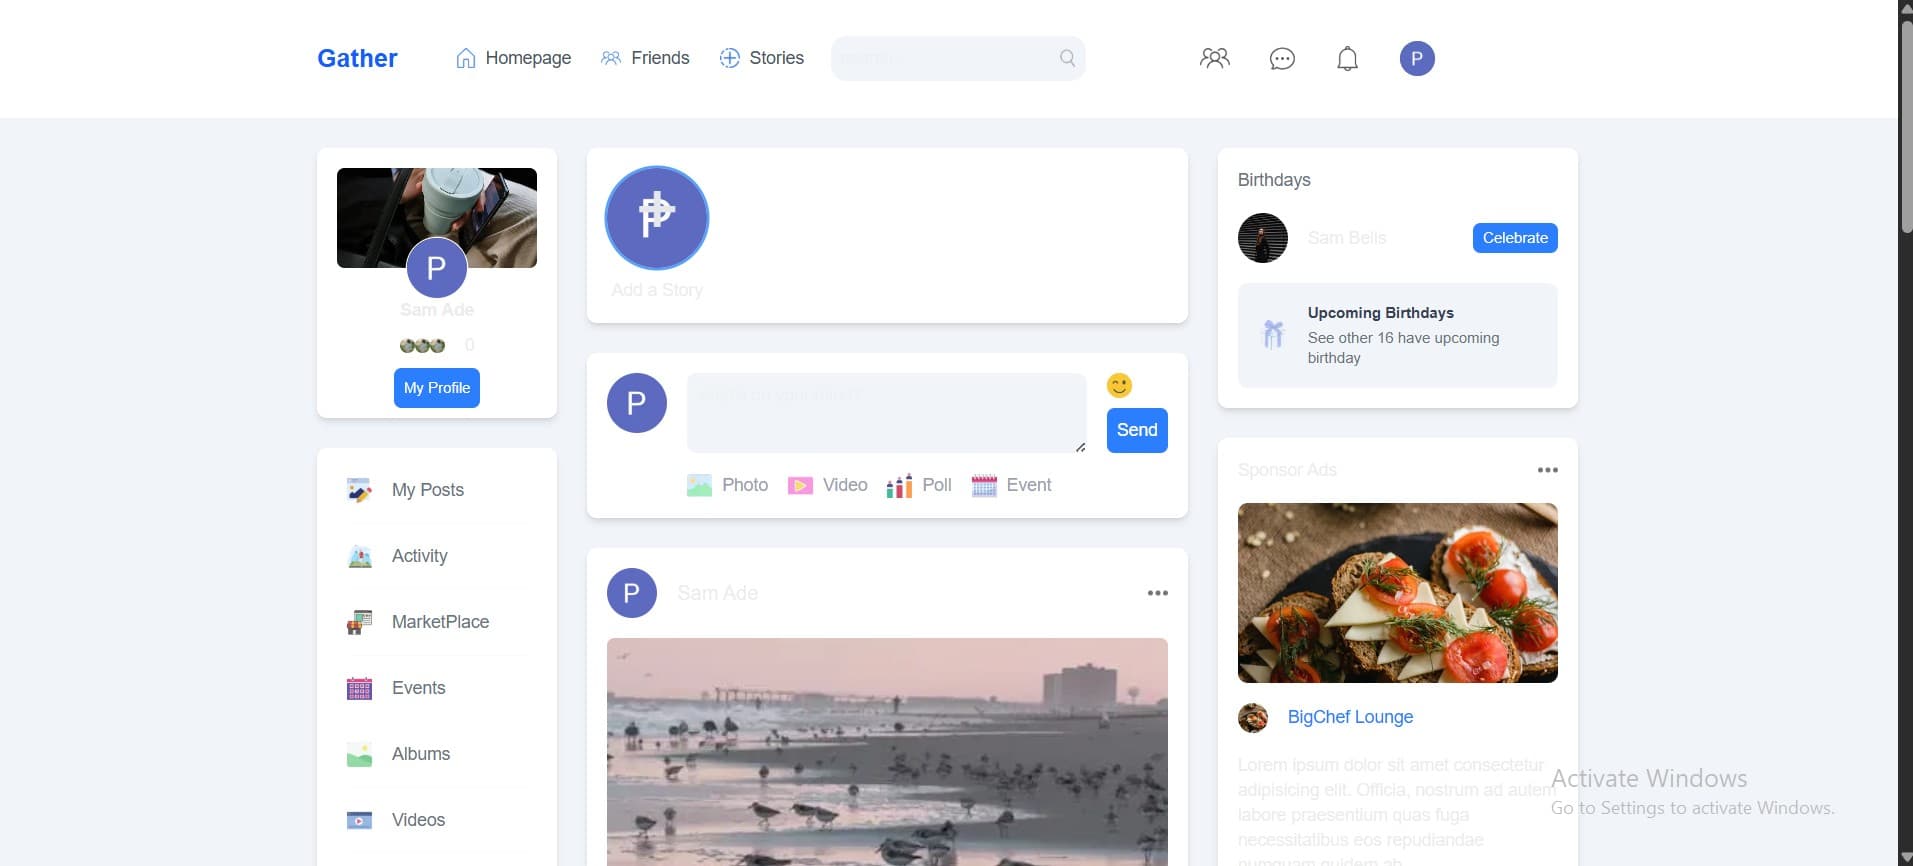
Task: Open the BigChef Lounge link
Action: pos(1350,717)
